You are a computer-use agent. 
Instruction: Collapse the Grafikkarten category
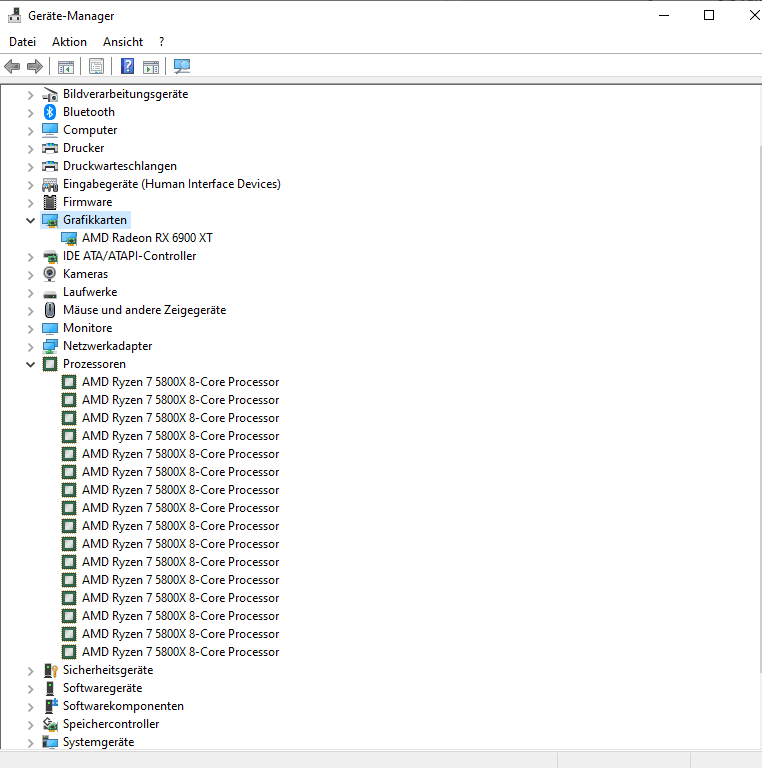pyautogui.click(x=30, y=220)
